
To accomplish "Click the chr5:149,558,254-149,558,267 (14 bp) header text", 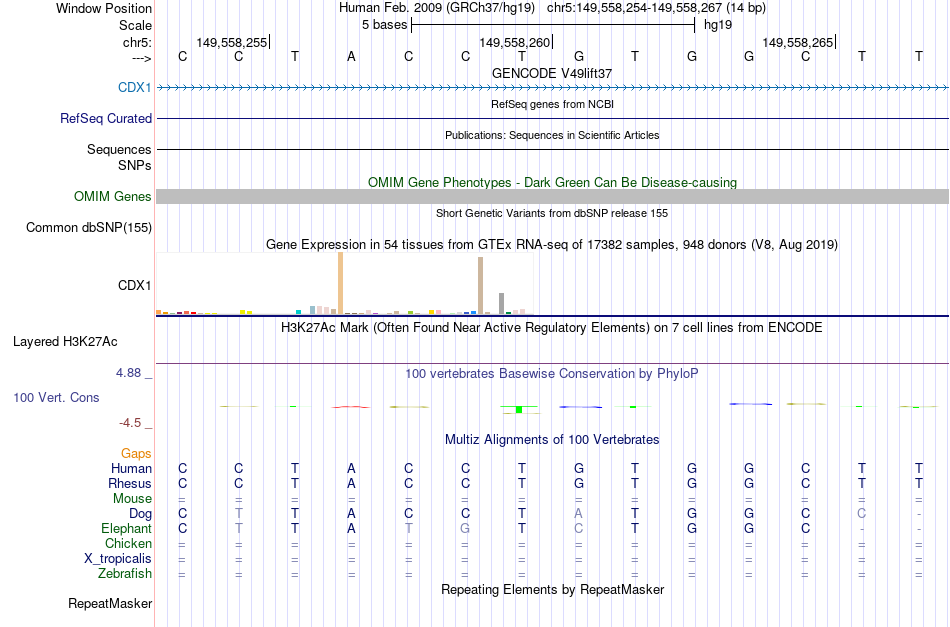I will pyautogui.click(x=656, y=8).
